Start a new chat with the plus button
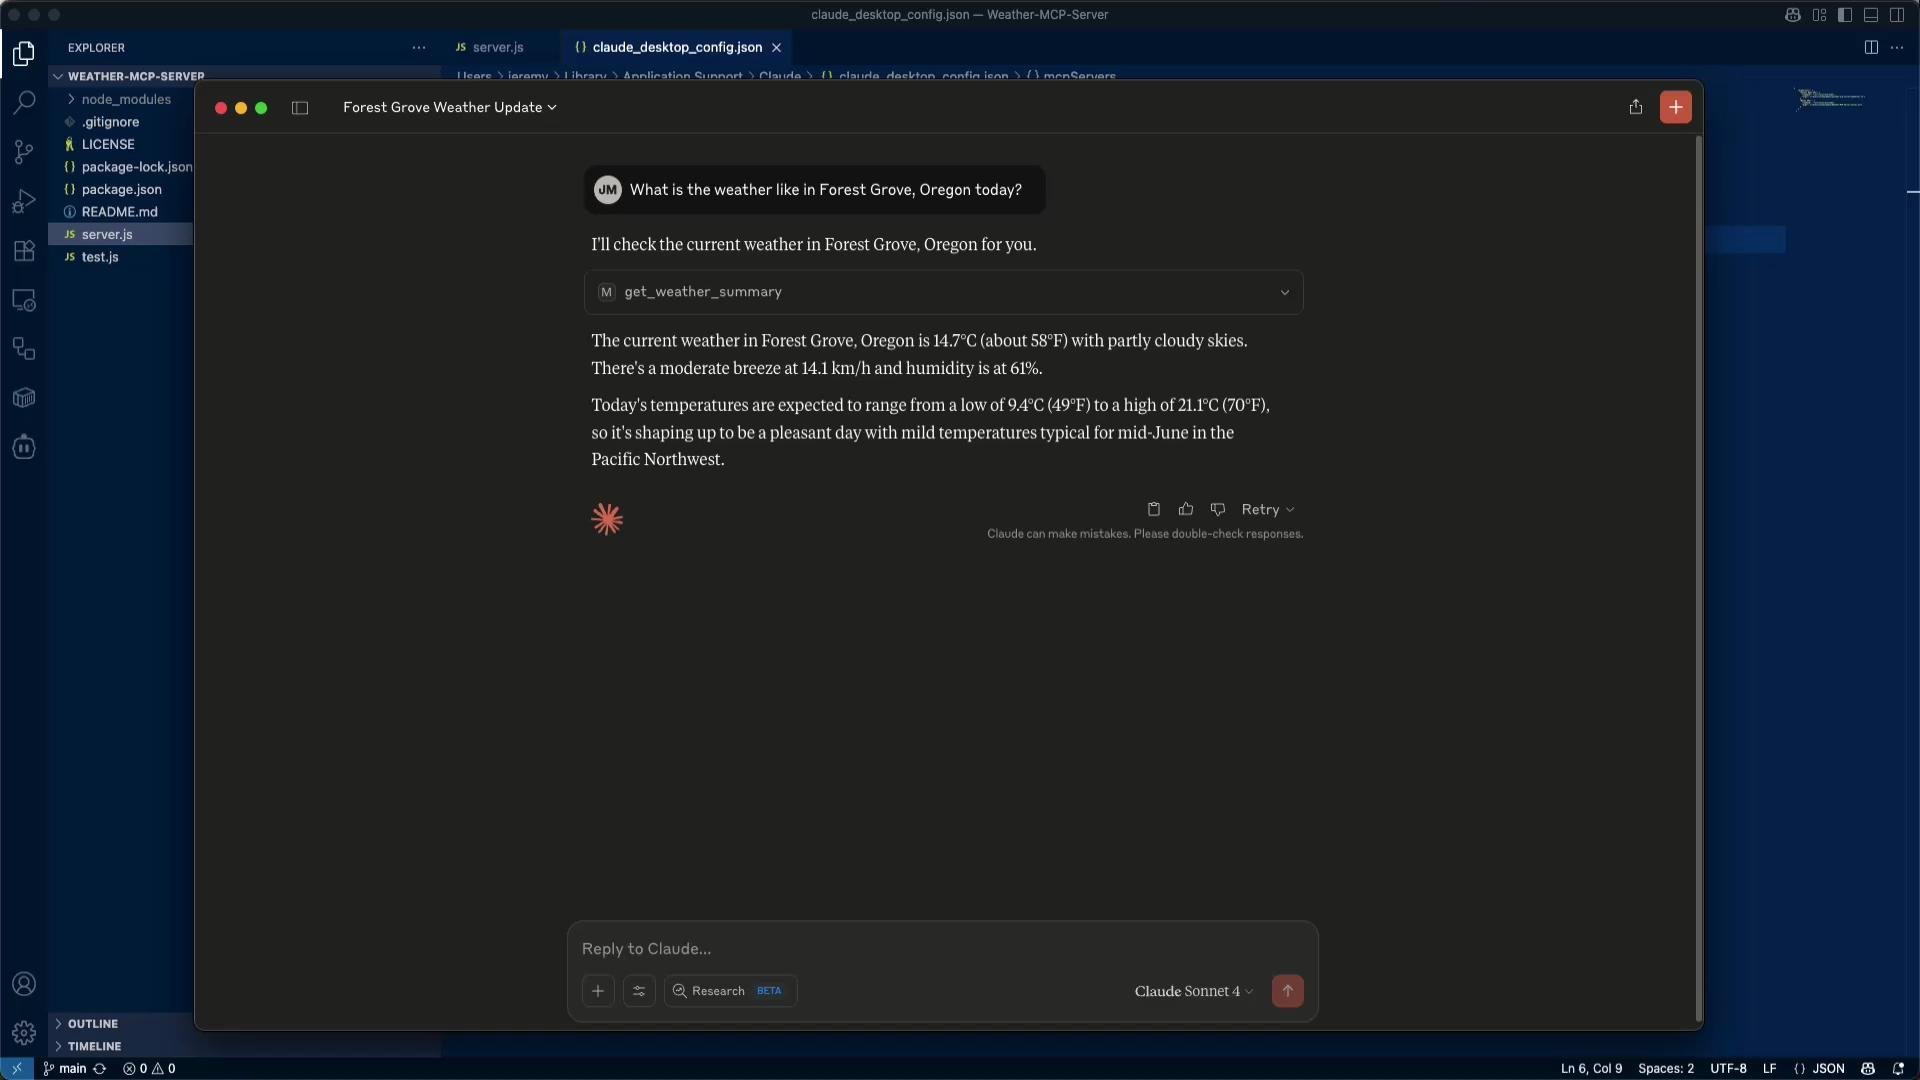 pos(1676,107)
